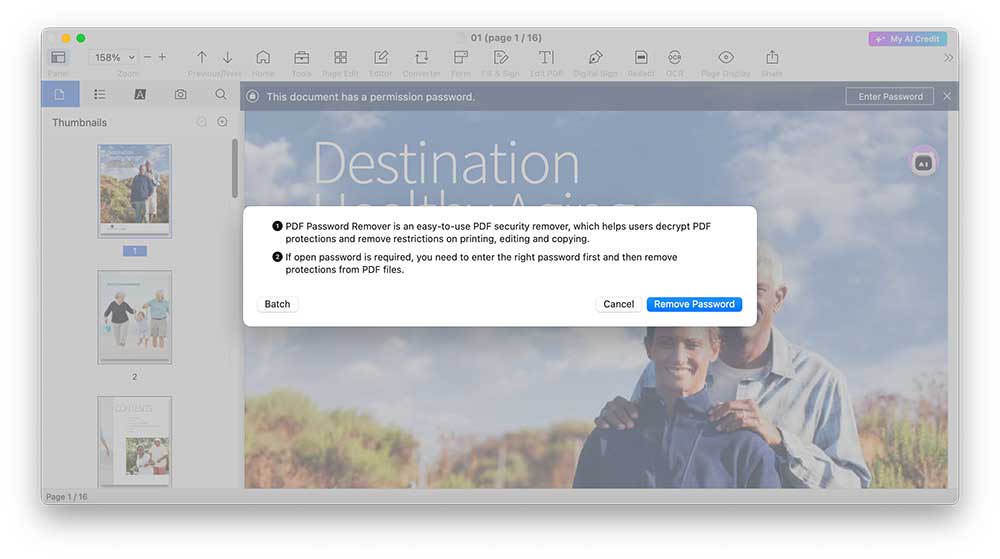Select the Contents page 3 thumbnail
The height and width of the screenshot is (559, 1000).
(x=135, y=442)
